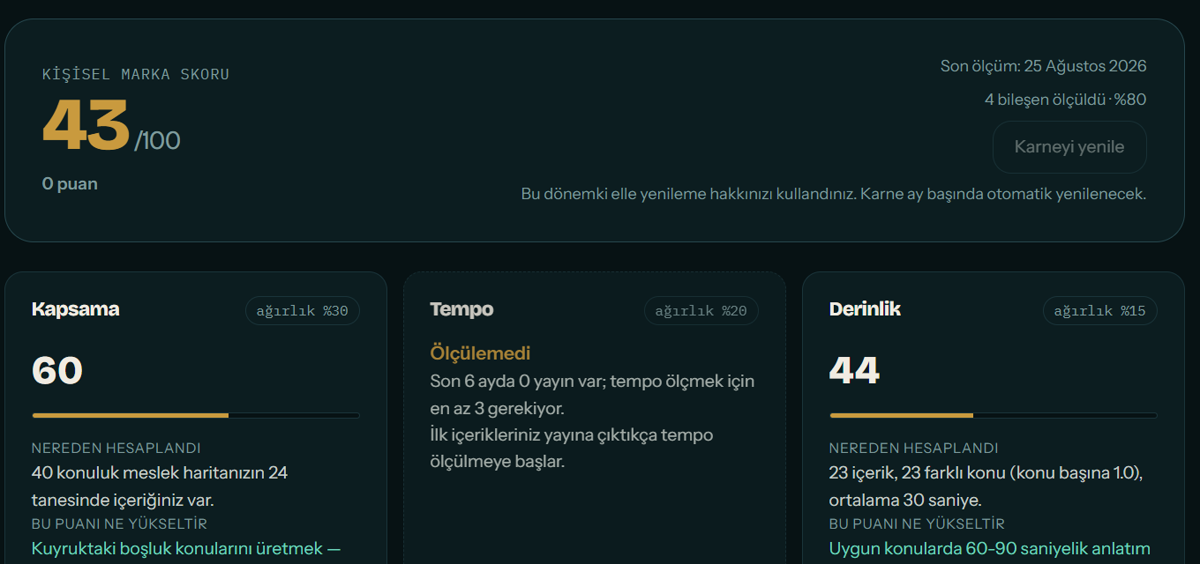
Task: Click the Derinlik score progress bar
Action: coord(993,415)
